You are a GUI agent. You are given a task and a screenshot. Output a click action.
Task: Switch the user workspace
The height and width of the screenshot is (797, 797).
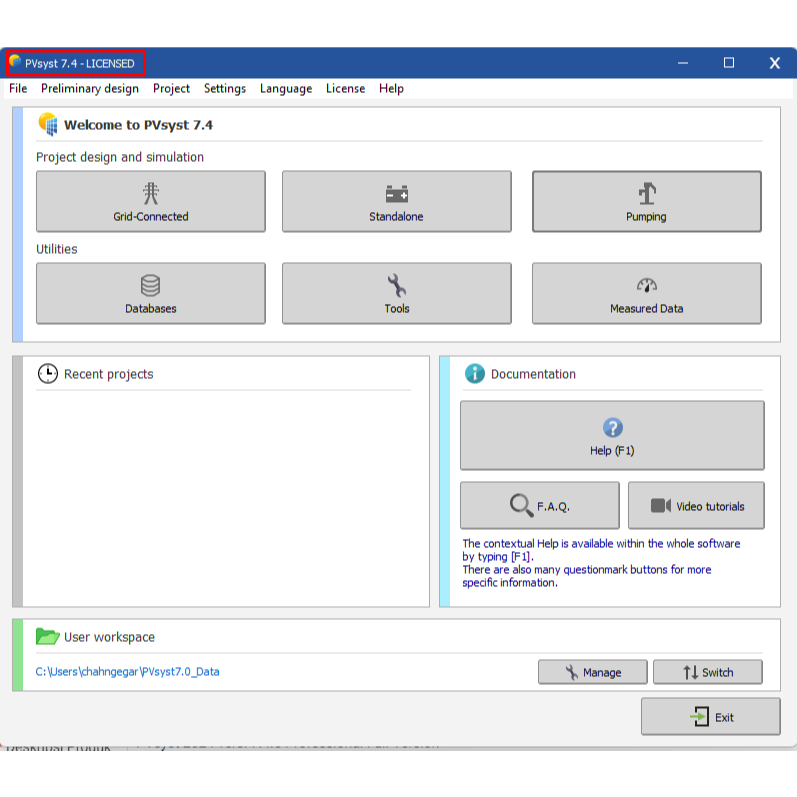tap(707, 672)
